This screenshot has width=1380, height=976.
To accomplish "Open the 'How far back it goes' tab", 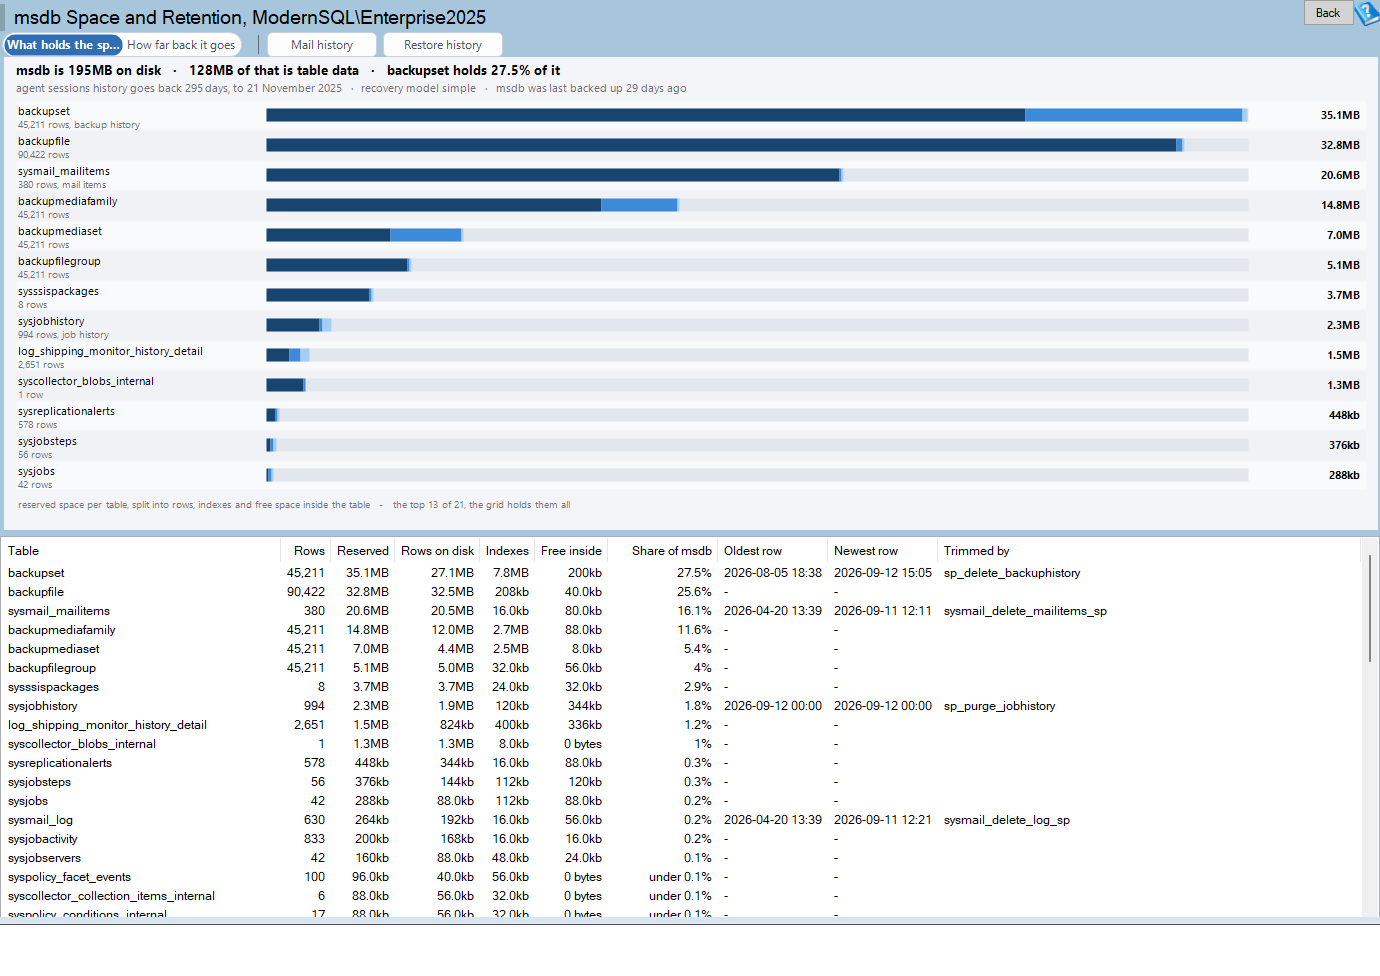I will 181,45.
